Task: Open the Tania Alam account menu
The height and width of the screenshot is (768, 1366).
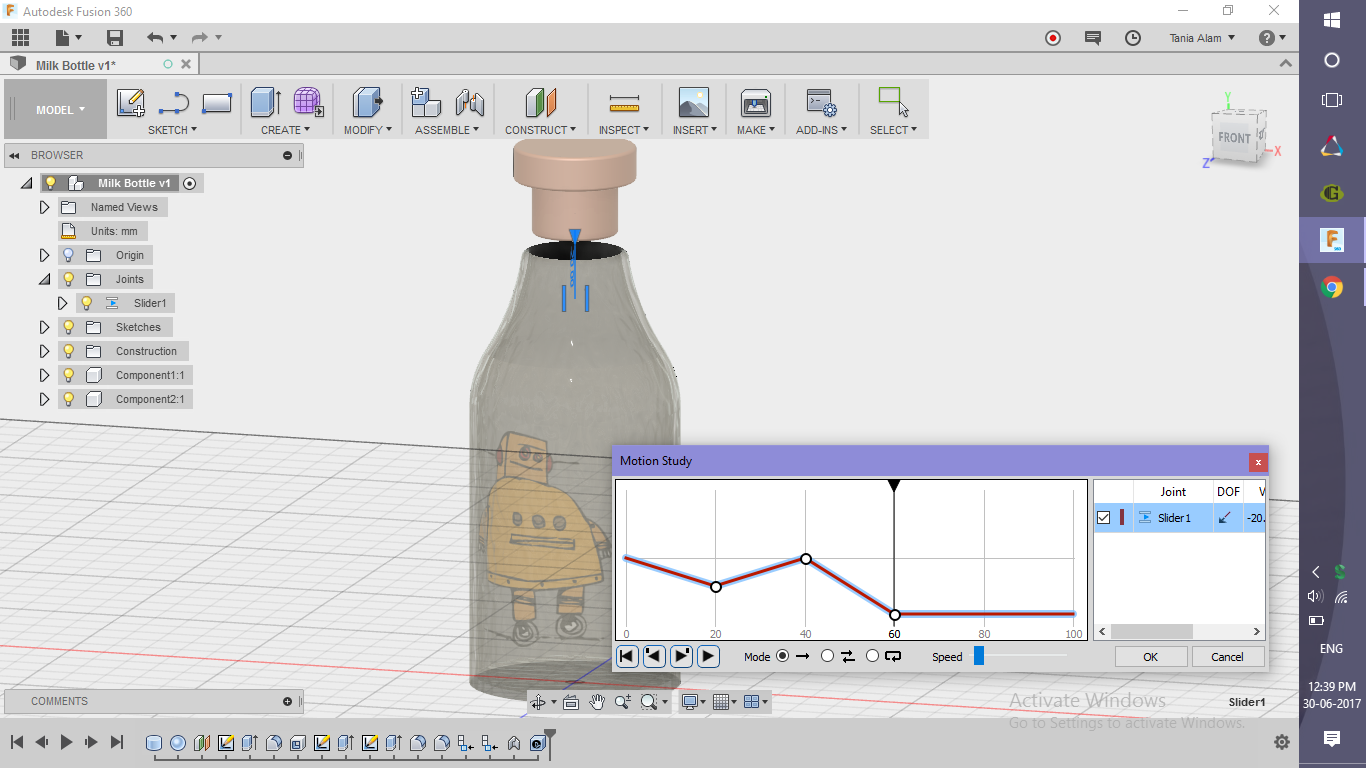Action: coord(1202,38)
